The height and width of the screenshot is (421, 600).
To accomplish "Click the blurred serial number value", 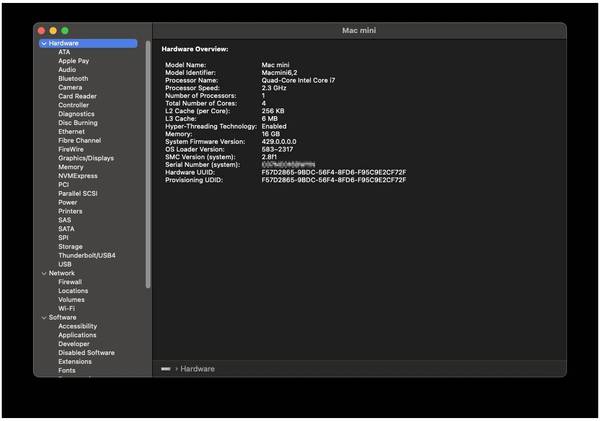I will [288, 165].
